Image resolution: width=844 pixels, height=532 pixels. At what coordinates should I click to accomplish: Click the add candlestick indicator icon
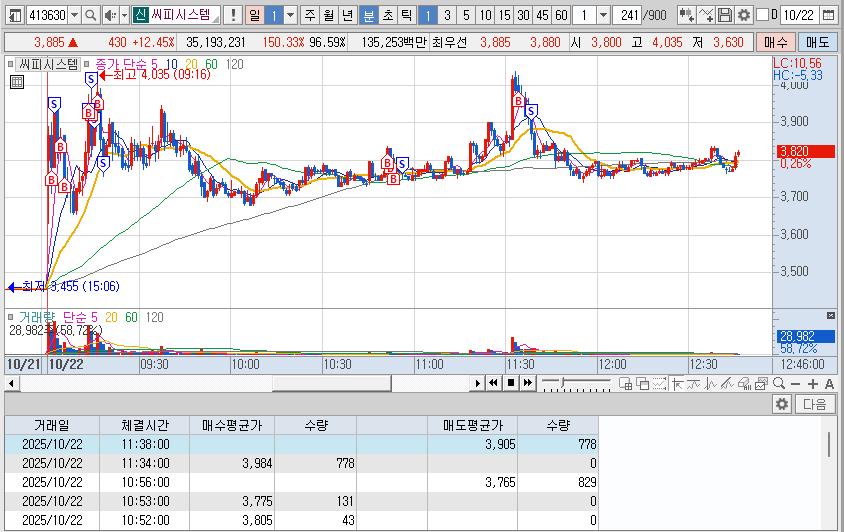pyautogui.click(x=686, y=15)
